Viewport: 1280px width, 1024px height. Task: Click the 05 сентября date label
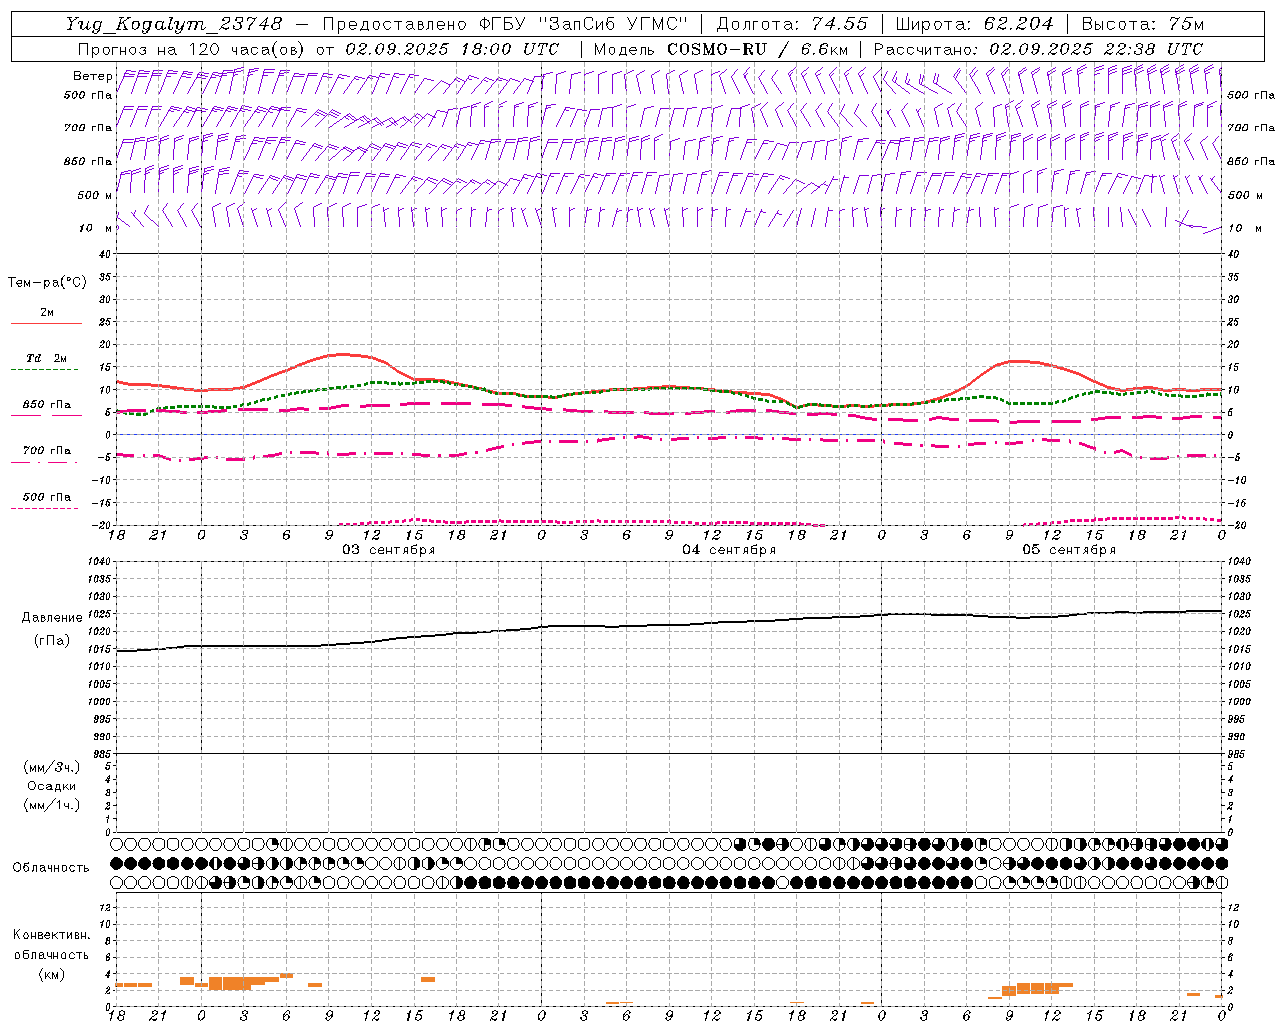point(1069,550)
